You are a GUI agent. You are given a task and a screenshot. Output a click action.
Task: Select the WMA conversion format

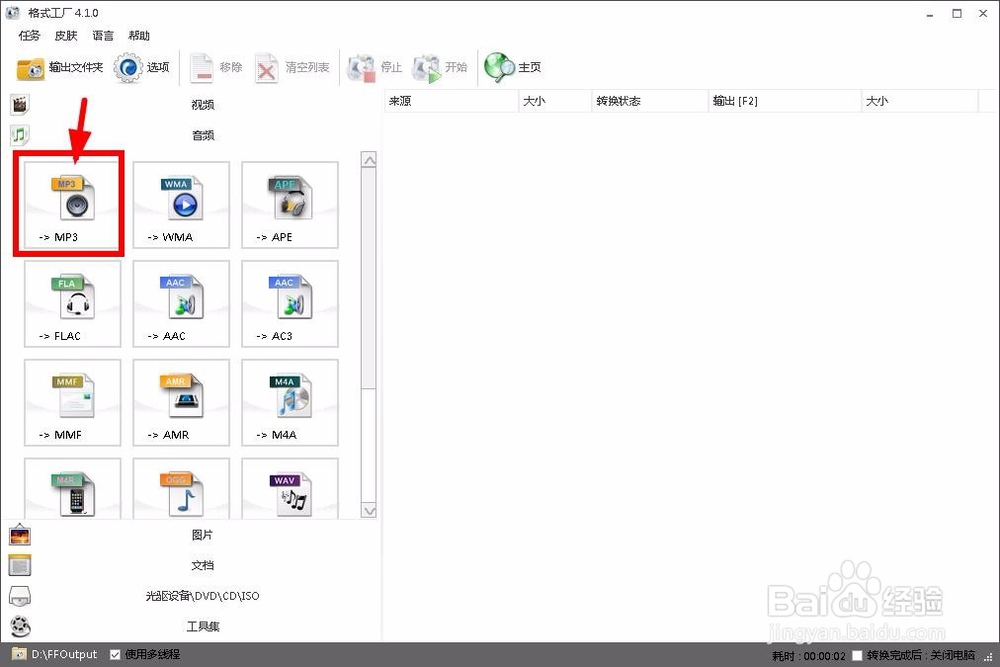click(181, 204)
